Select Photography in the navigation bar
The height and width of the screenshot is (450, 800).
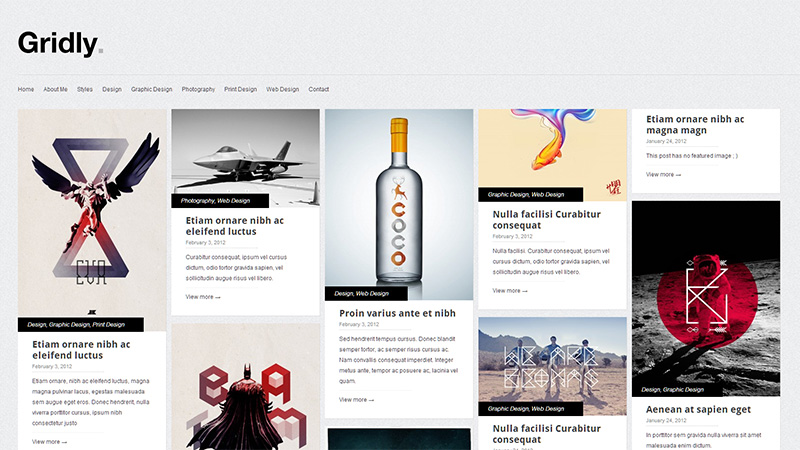(198, 89)
